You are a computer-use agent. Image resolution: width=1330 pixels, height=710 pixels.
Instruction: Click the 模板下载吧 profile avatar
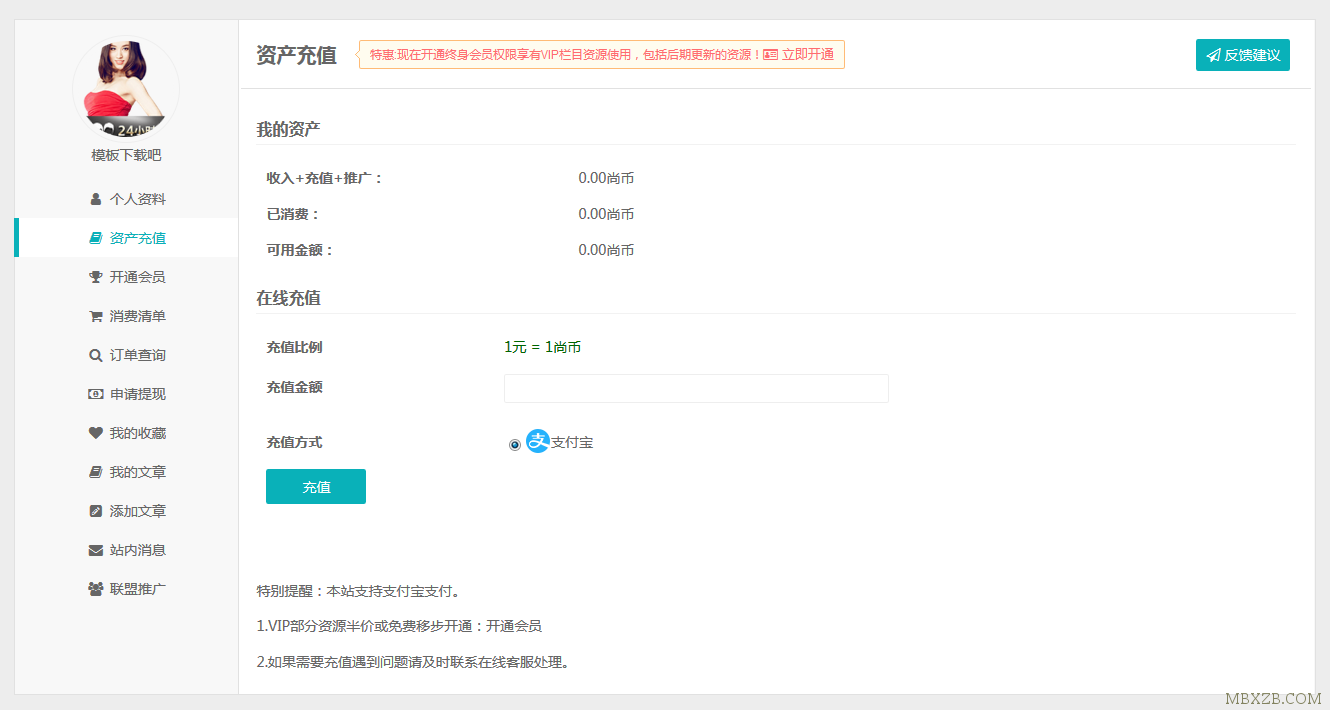coord(125,89)
